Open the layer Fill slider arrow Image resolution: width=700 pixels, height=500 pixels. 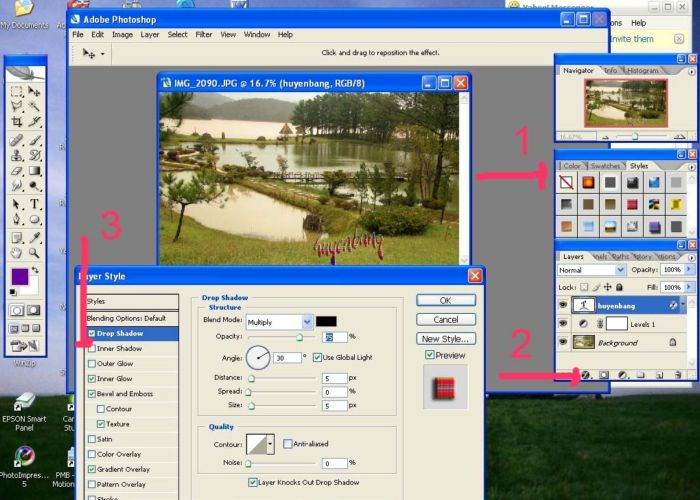coord(688,287)
